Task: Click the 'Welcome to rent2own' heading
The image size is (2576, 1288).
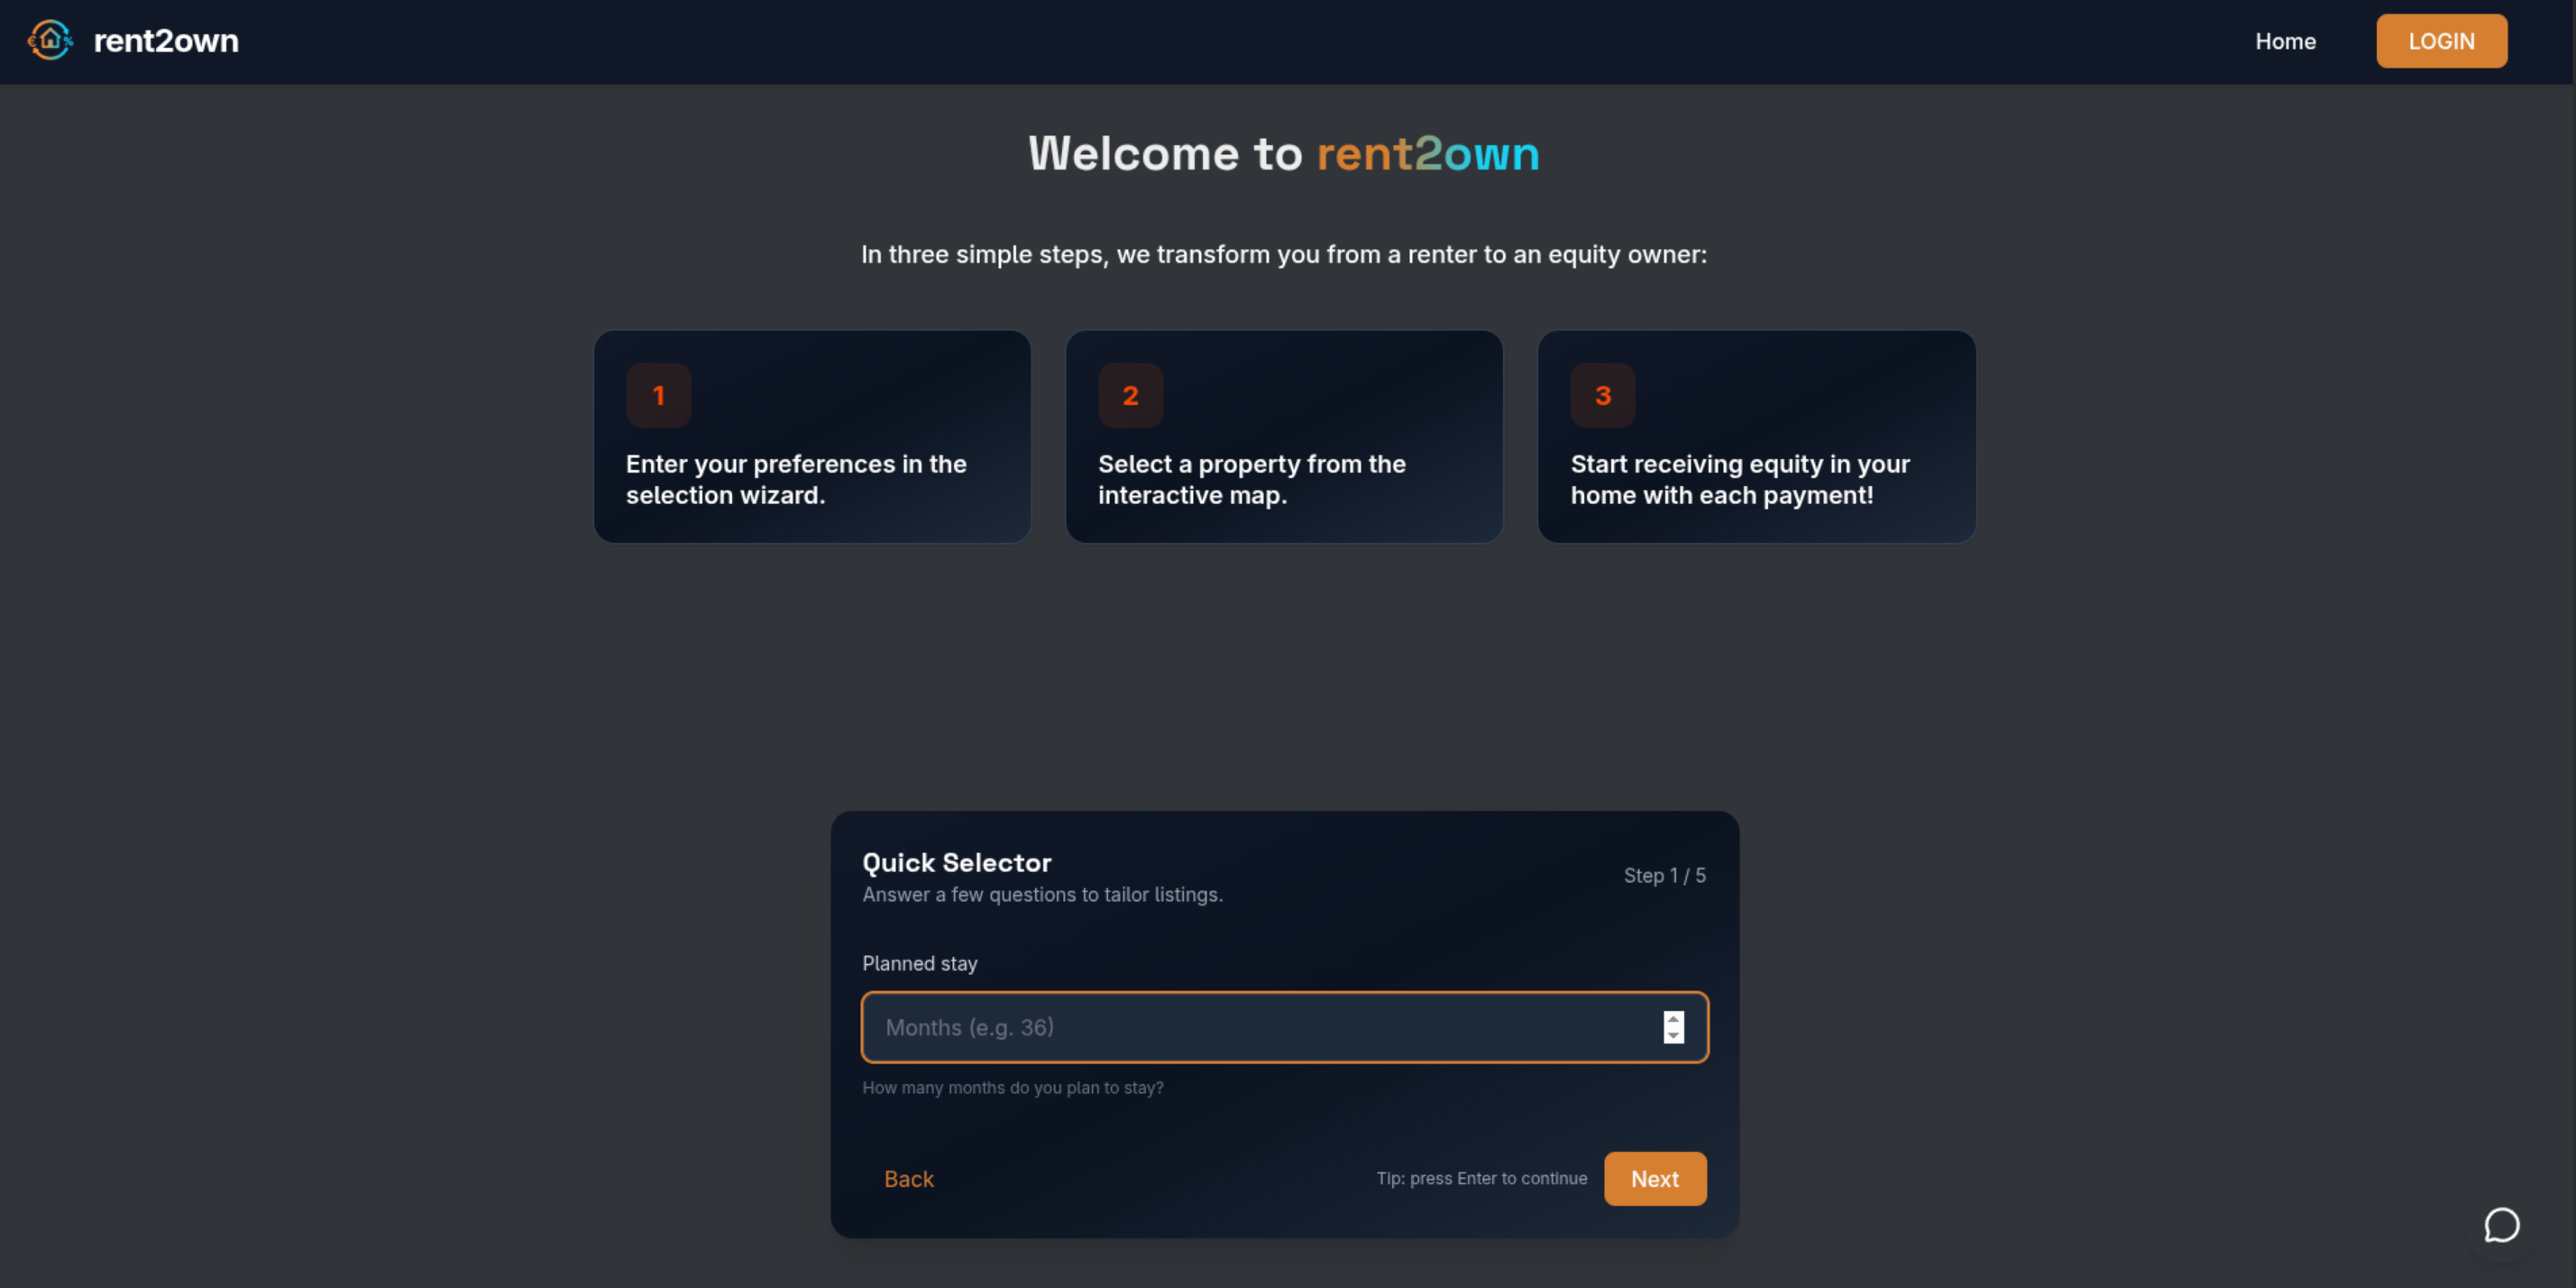Action: pyautogui.click(x=1284, y=153)
